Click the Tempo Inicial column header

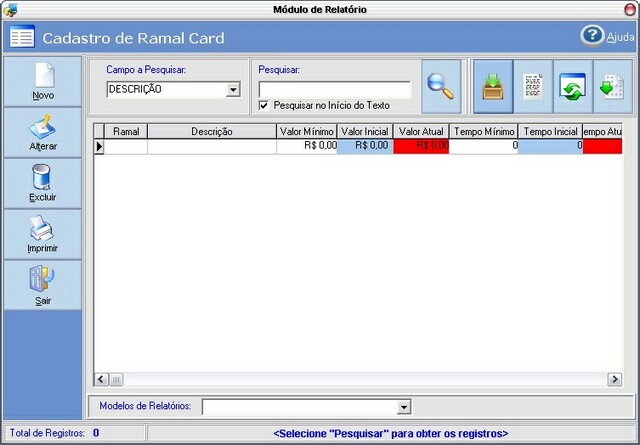[x=550, y=131]
